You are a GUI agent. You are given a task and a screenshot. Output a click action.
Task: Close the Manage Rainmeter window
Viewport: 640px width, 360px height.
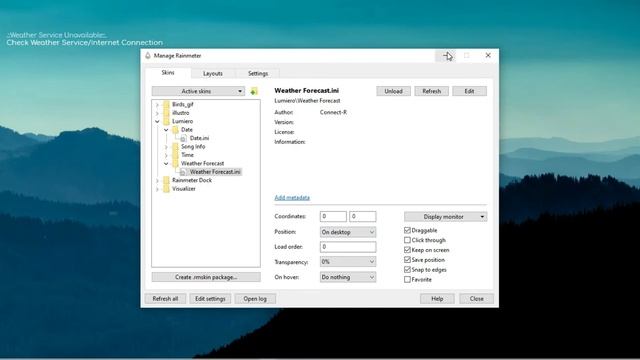click(x=488, y=55)
